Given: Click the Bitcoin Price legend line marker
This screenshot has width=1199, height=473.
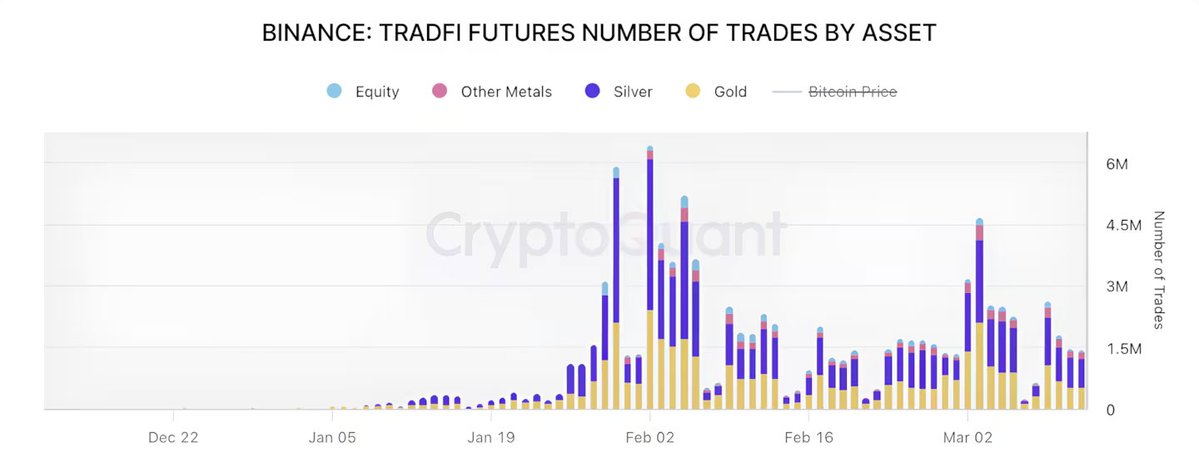Looking at the screenshot, I should (x=787, y=92).
